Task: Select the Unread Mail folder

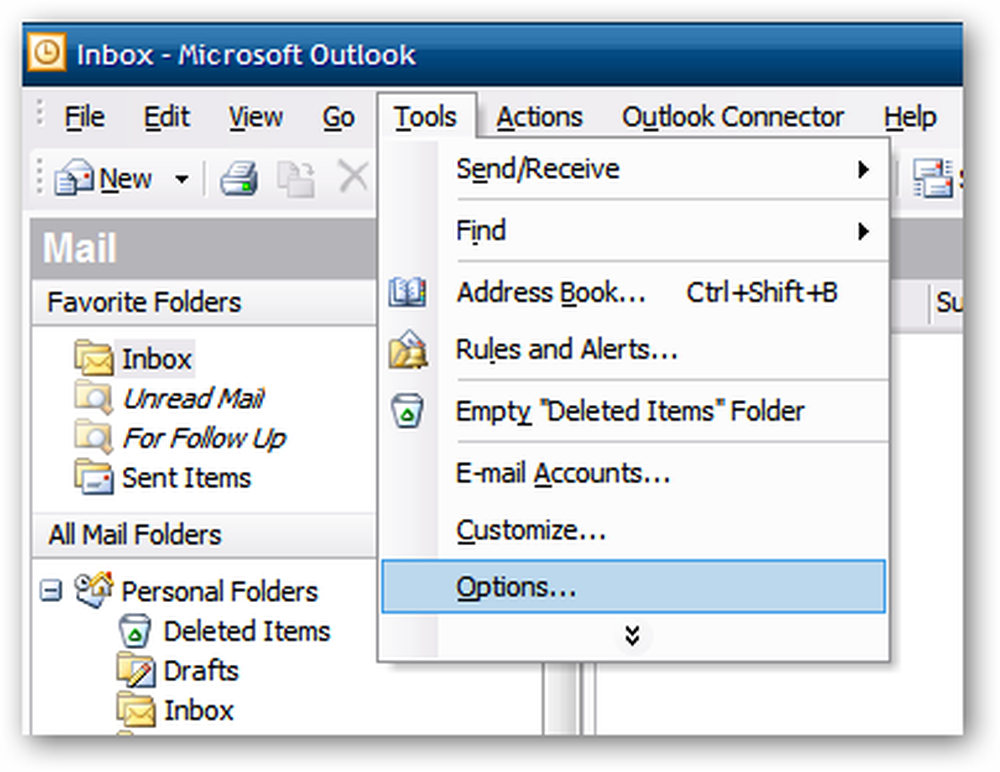Action: [x=193, y=398]
